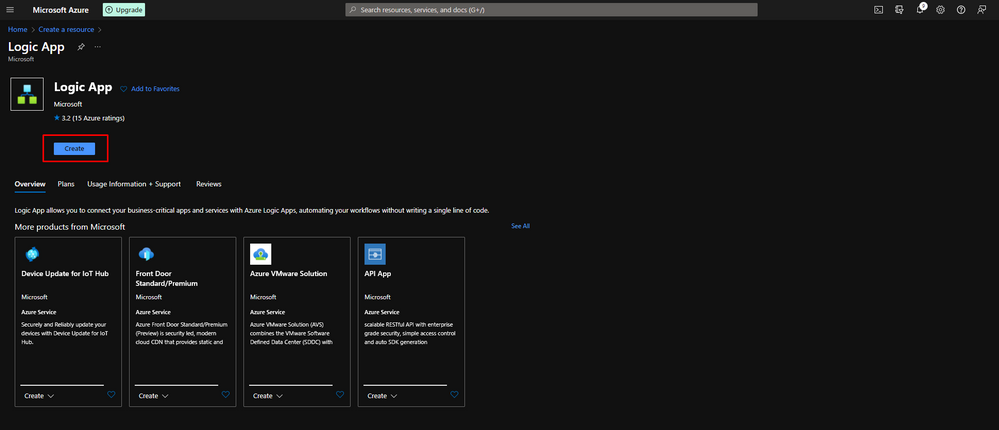Screen dimensions: 999x430
Task: Switch to the Overview tab
Action: point(30,184)
